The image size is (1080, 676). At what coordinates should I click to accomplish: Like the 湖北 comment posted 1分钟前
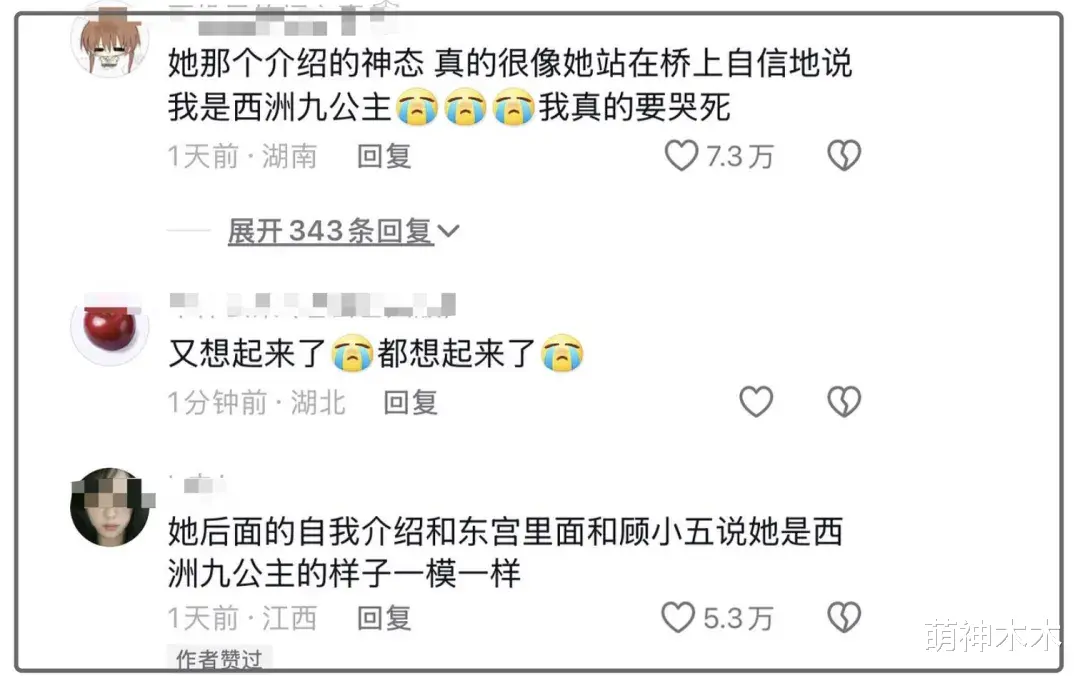(x=756, y=402)
